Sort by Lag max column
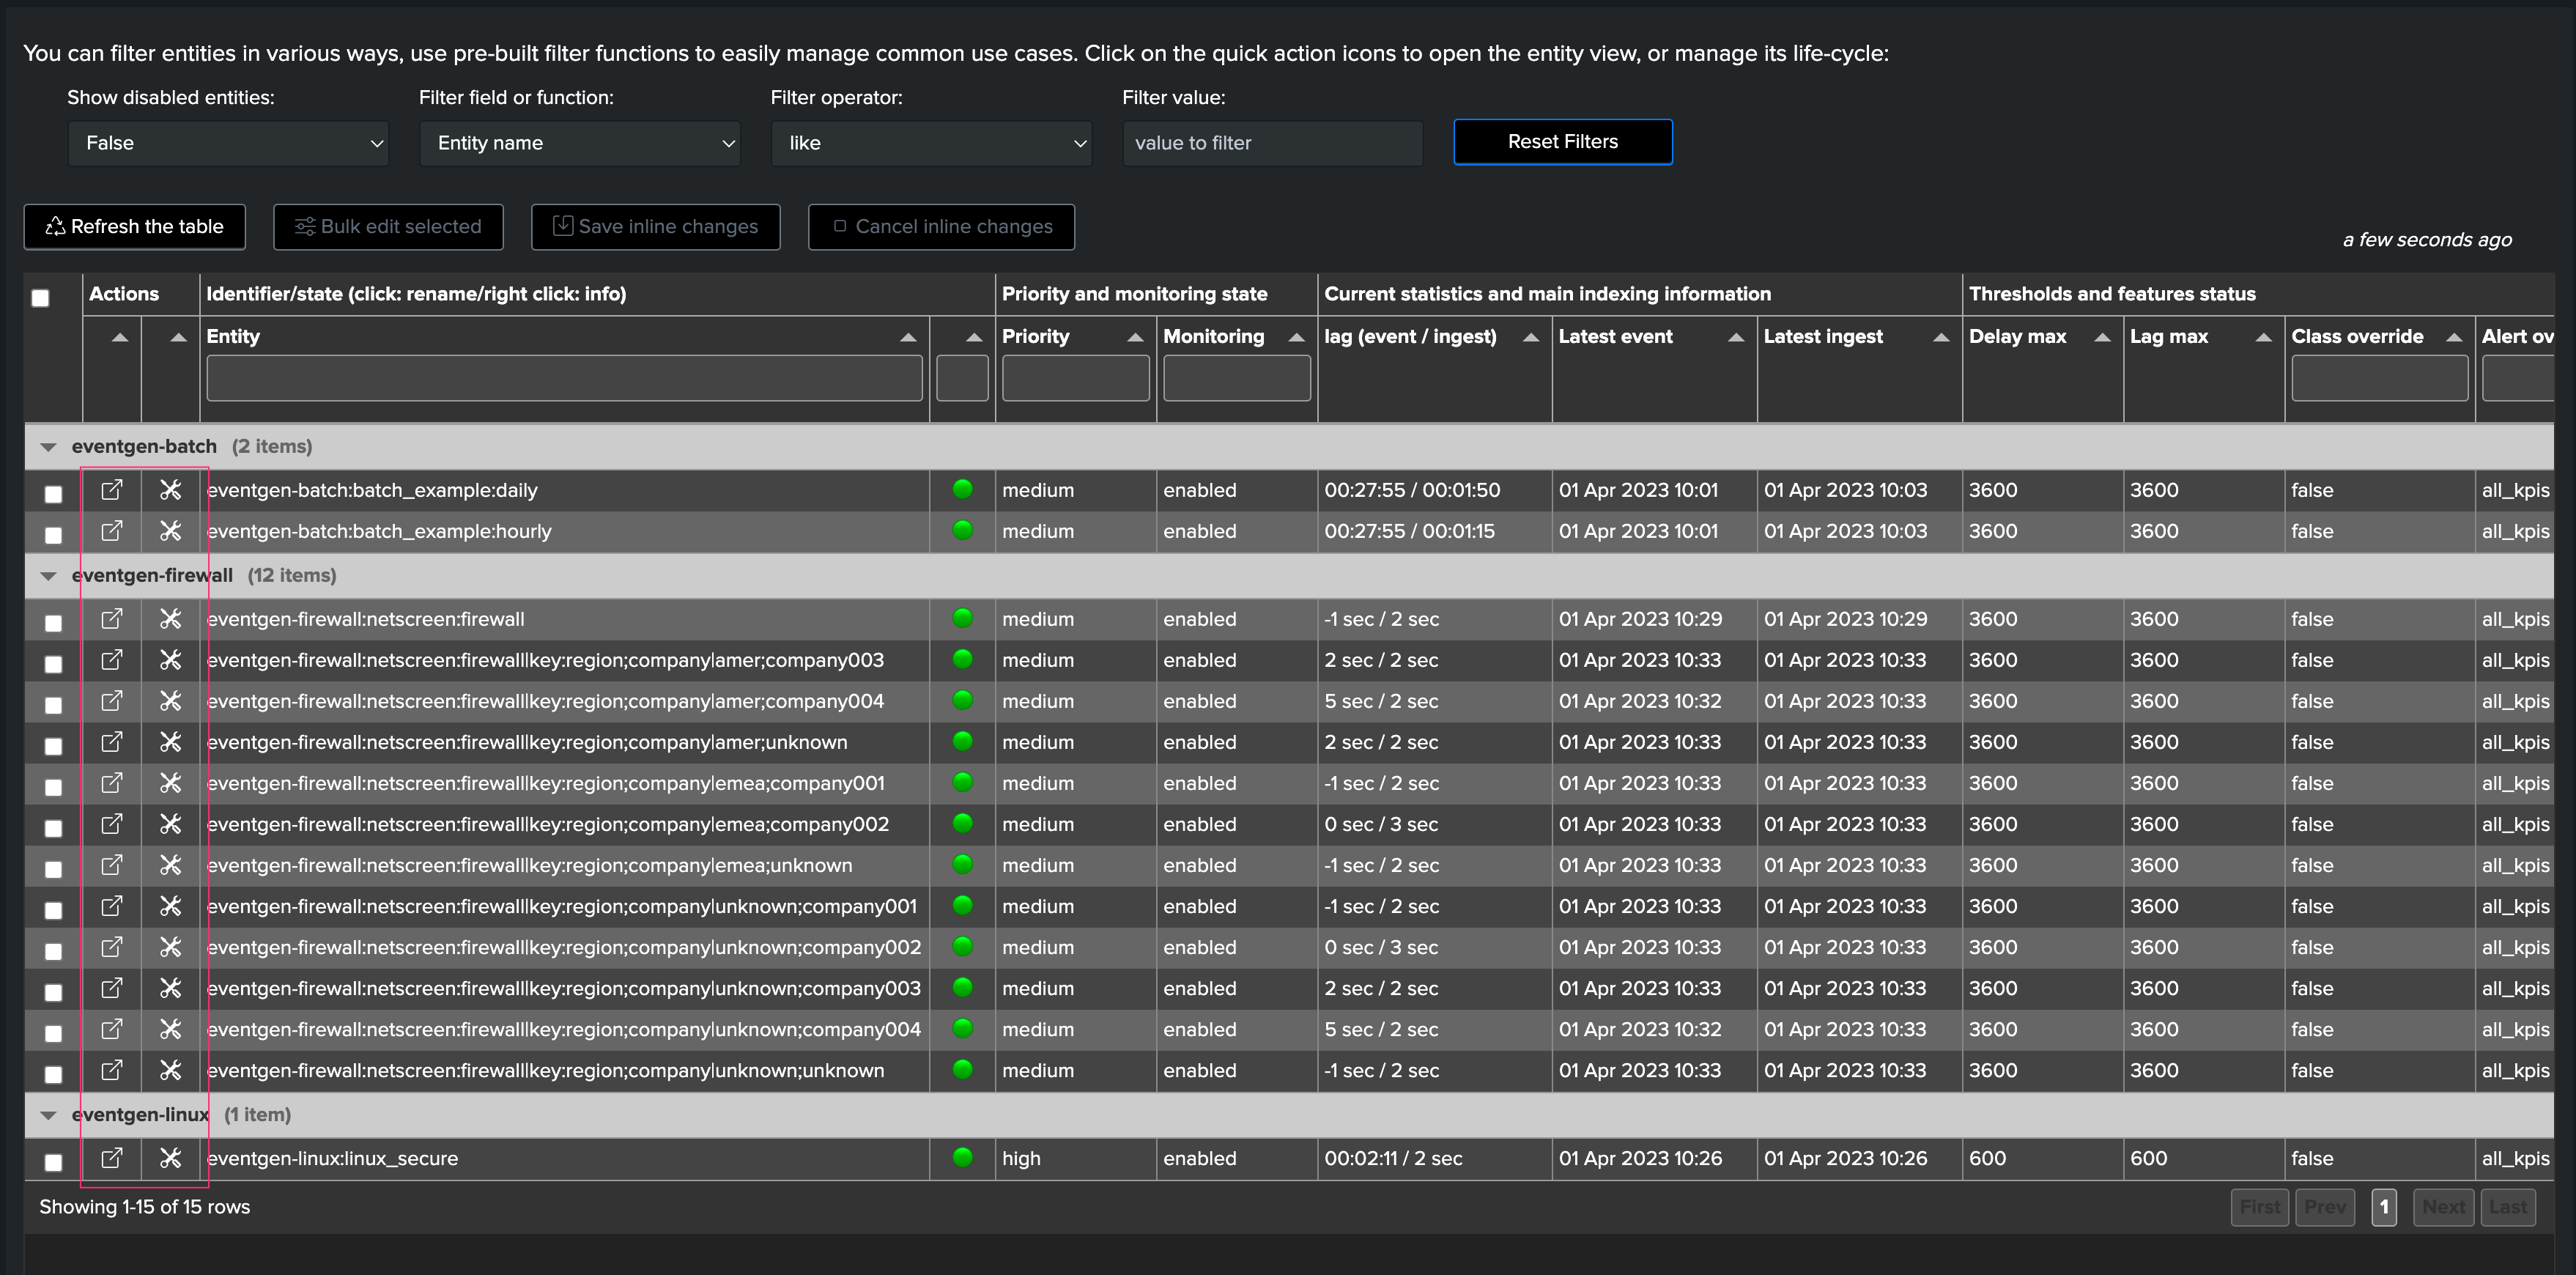2576x1275 pixels. pyautogui.click(x=2263, y=337)
